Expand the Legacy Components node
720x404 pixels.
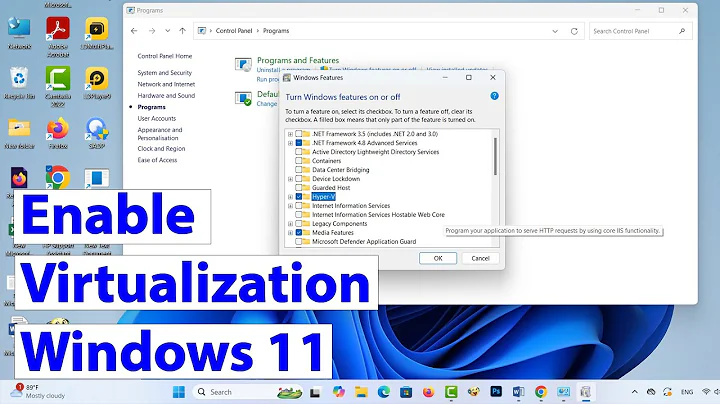(290, 224)
